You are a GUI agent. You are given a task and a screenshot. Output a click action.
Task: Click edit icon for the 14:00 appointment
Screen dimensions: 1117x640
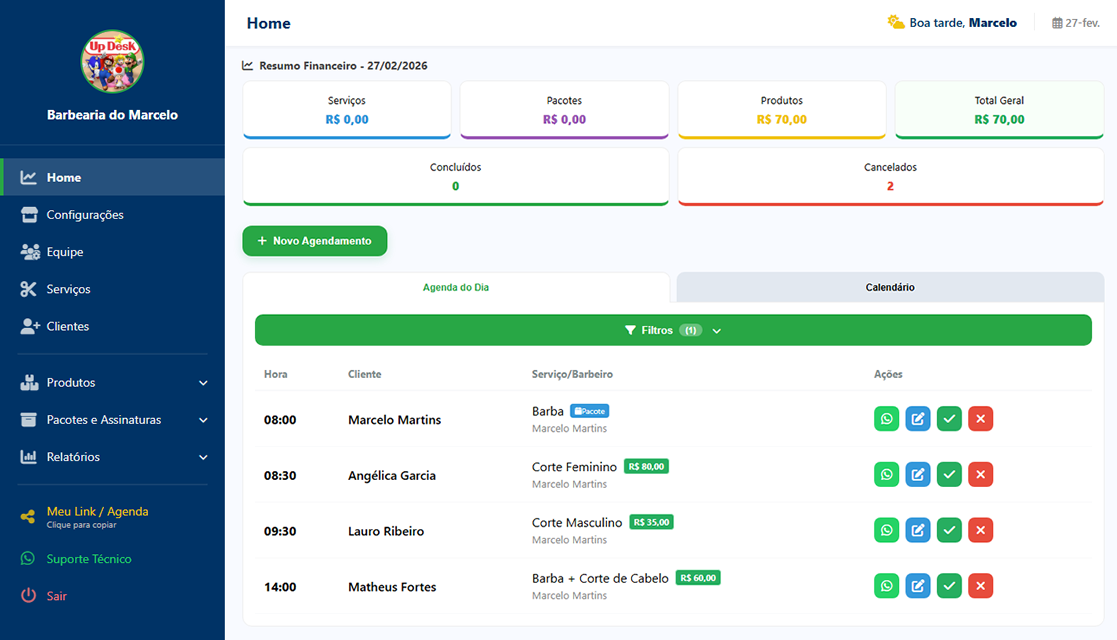[918, 586]
